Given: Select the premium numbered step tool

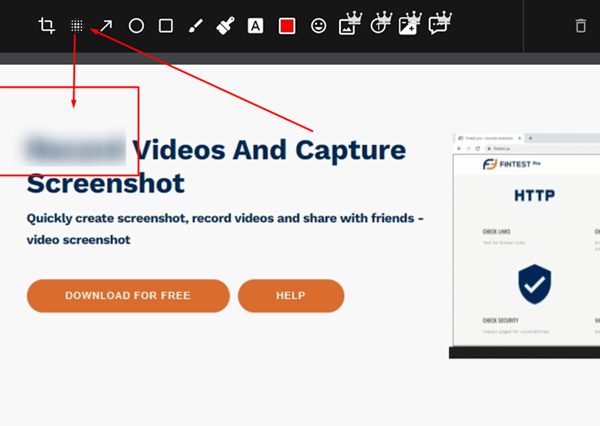Looking at the screenshot, I should [378, 26].
